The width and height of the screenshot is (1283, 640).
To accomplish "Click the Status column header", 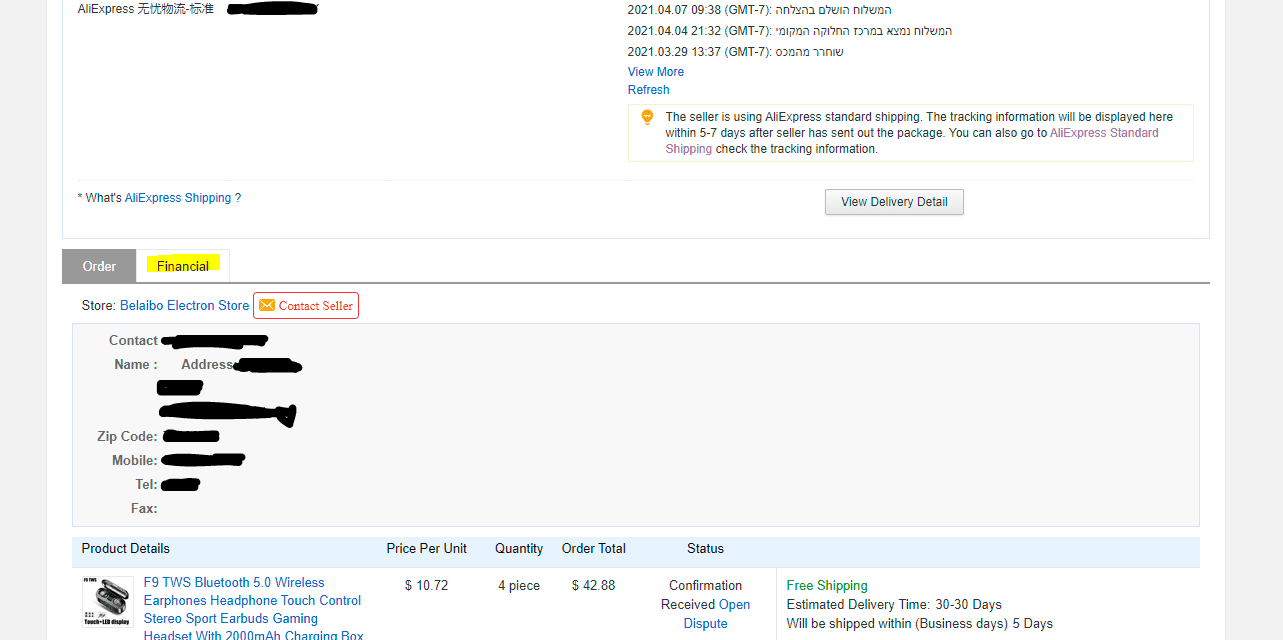I will tap(705, 549).
